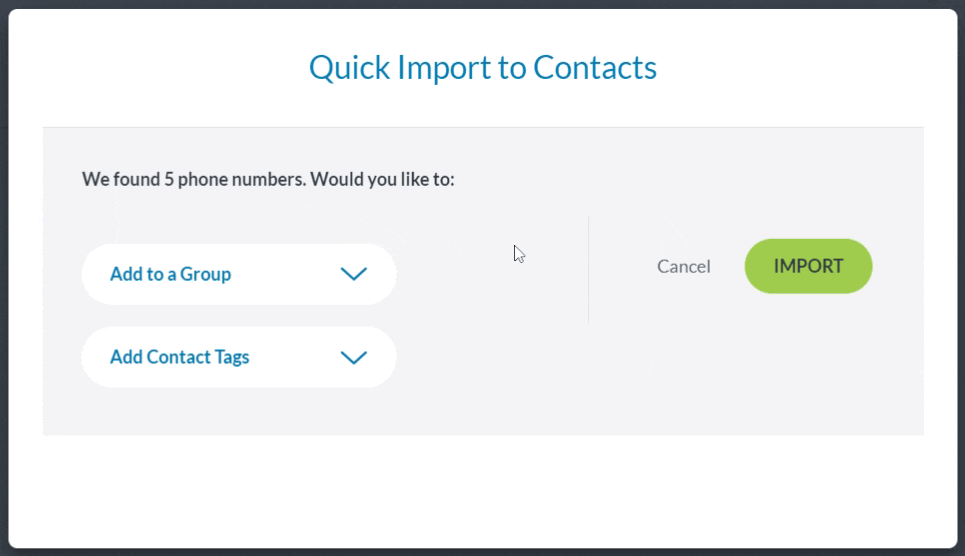Screen dimensions: 965x556
Task: Click the vertical divider beside Cancel
Action: pos(588,269)
